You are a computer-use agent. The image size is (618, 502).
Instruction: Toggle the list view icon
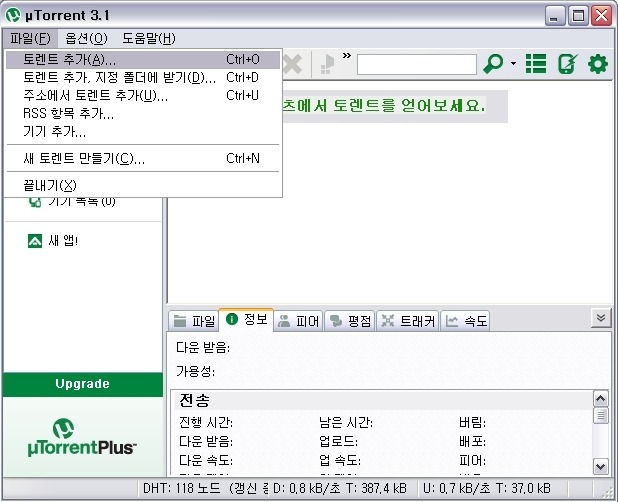coord(536,63)
